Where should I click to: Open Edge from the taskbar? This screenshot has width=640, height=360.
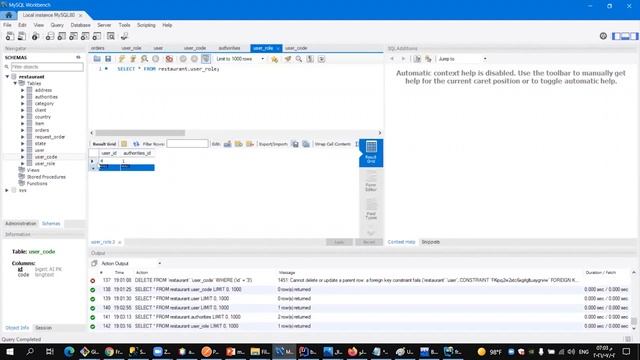point(69,351)
